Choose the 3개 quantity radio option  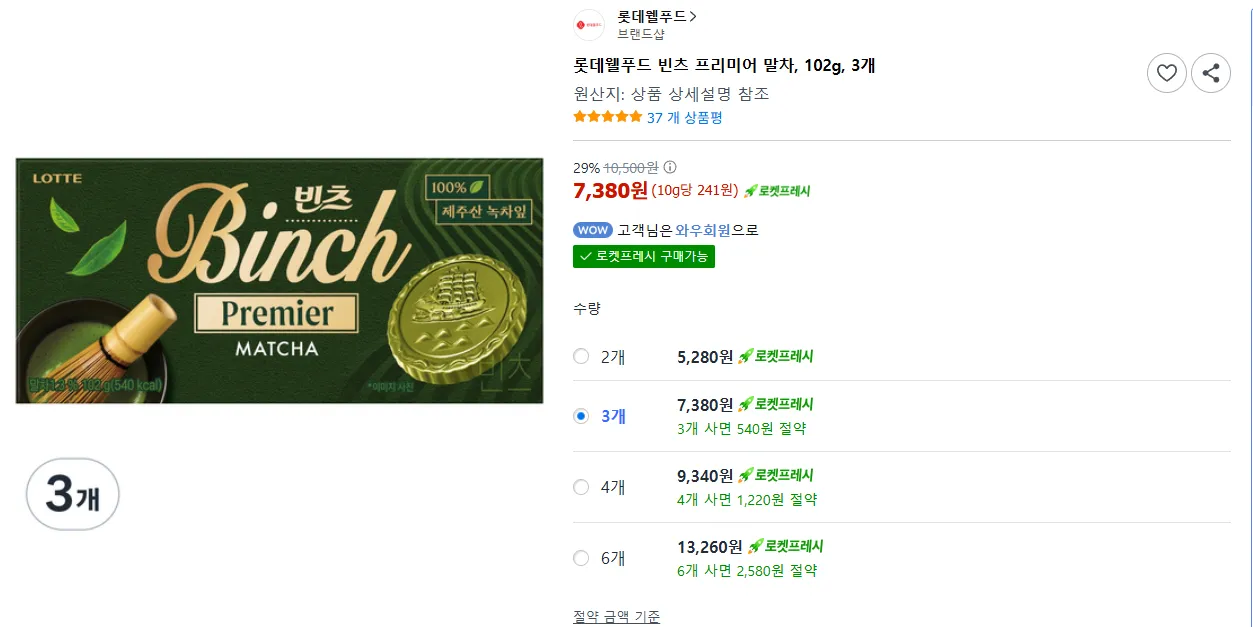[x=581, y=416]
